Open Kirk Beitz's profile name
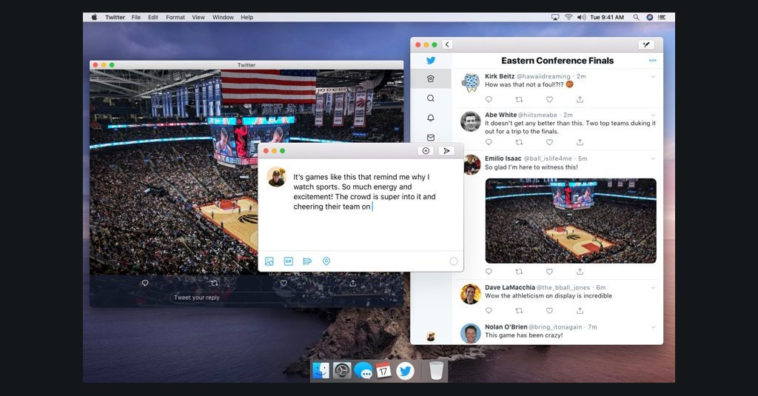 (x=499, y=76)
